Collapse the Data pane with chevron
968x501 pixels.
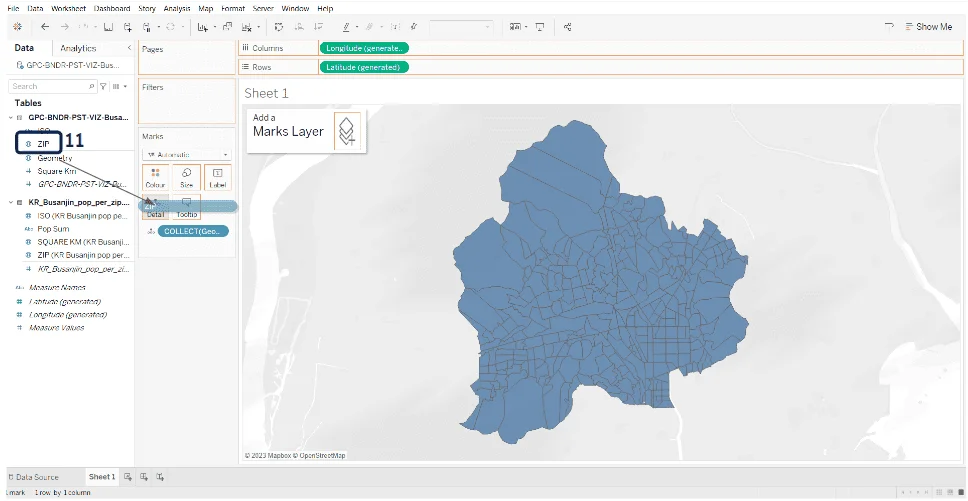point(129,48)
